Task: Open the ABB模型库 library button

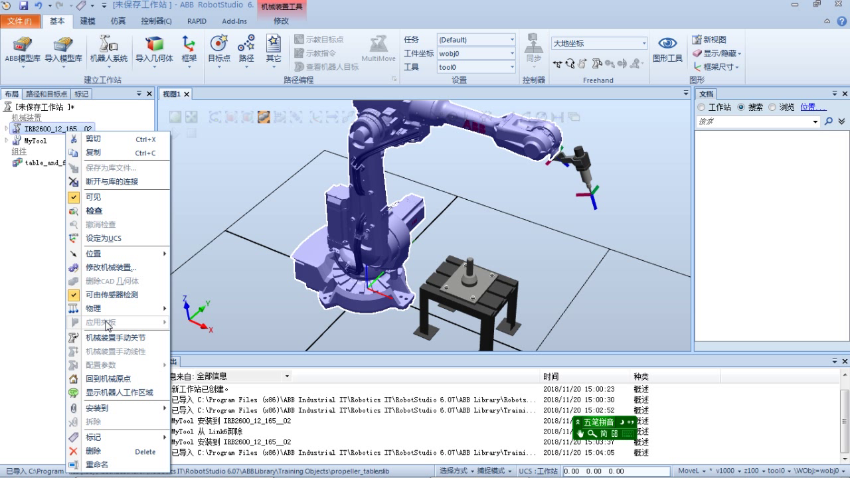Action: (22, 49)
